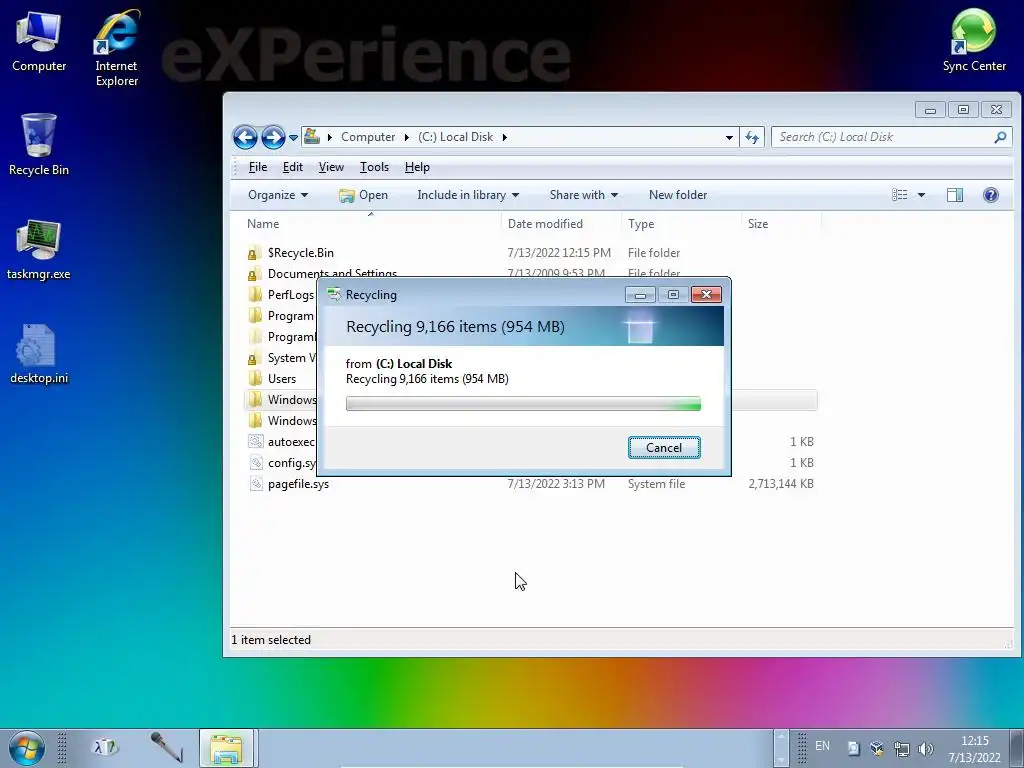Click the Open toolbar button
This screenshot has height=768, width=1024.
[x=364, y=195]
